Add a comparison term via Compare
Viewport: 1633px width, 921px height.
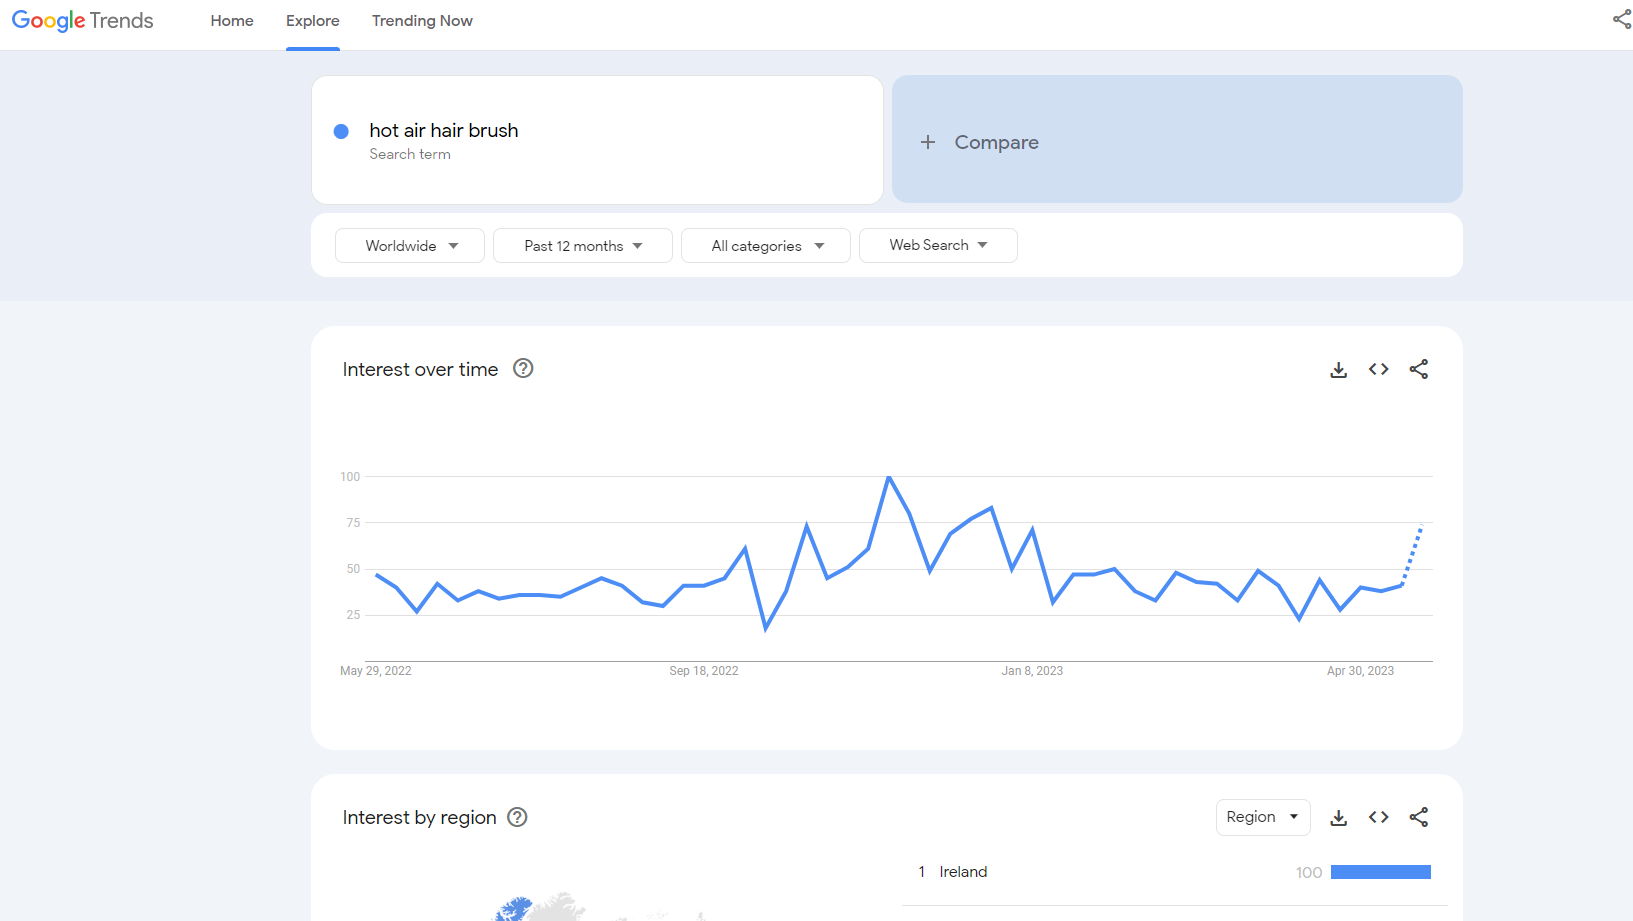[x=1177, y=140]
